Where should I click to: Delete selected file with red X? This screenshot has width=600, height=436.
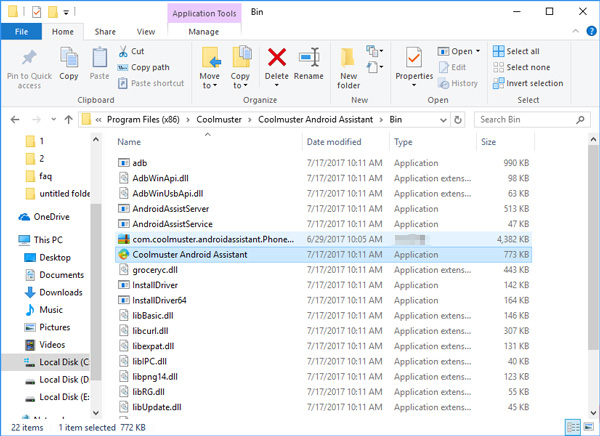277,57
